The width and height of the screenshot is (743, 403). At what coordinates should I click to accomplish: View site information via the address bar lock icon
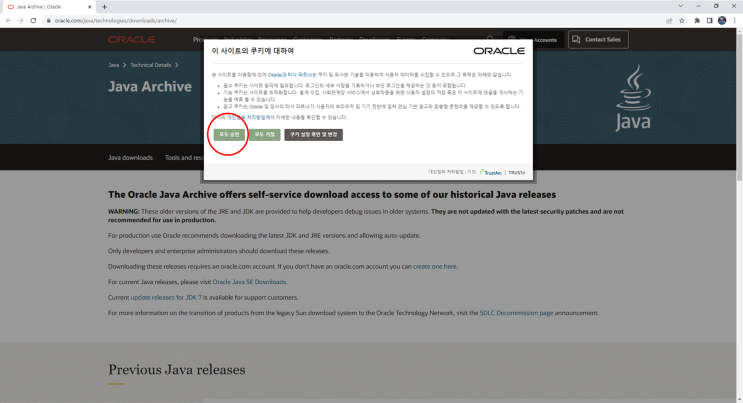pyautogui.click(x=48, y=20)
